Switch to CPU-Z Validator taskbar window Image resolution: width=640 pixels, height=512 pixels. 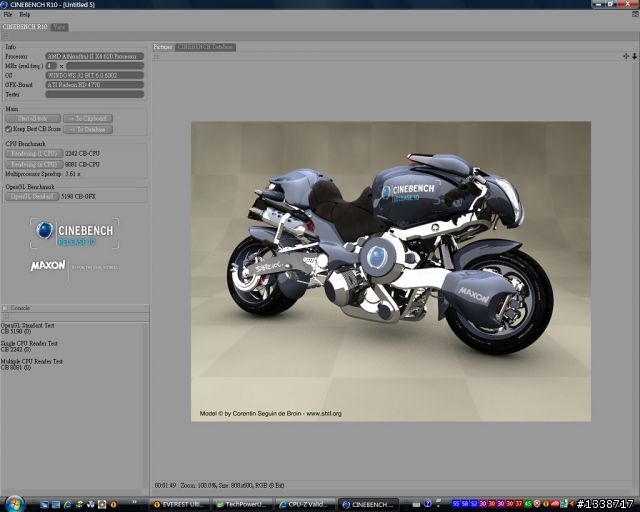point(306,504)
